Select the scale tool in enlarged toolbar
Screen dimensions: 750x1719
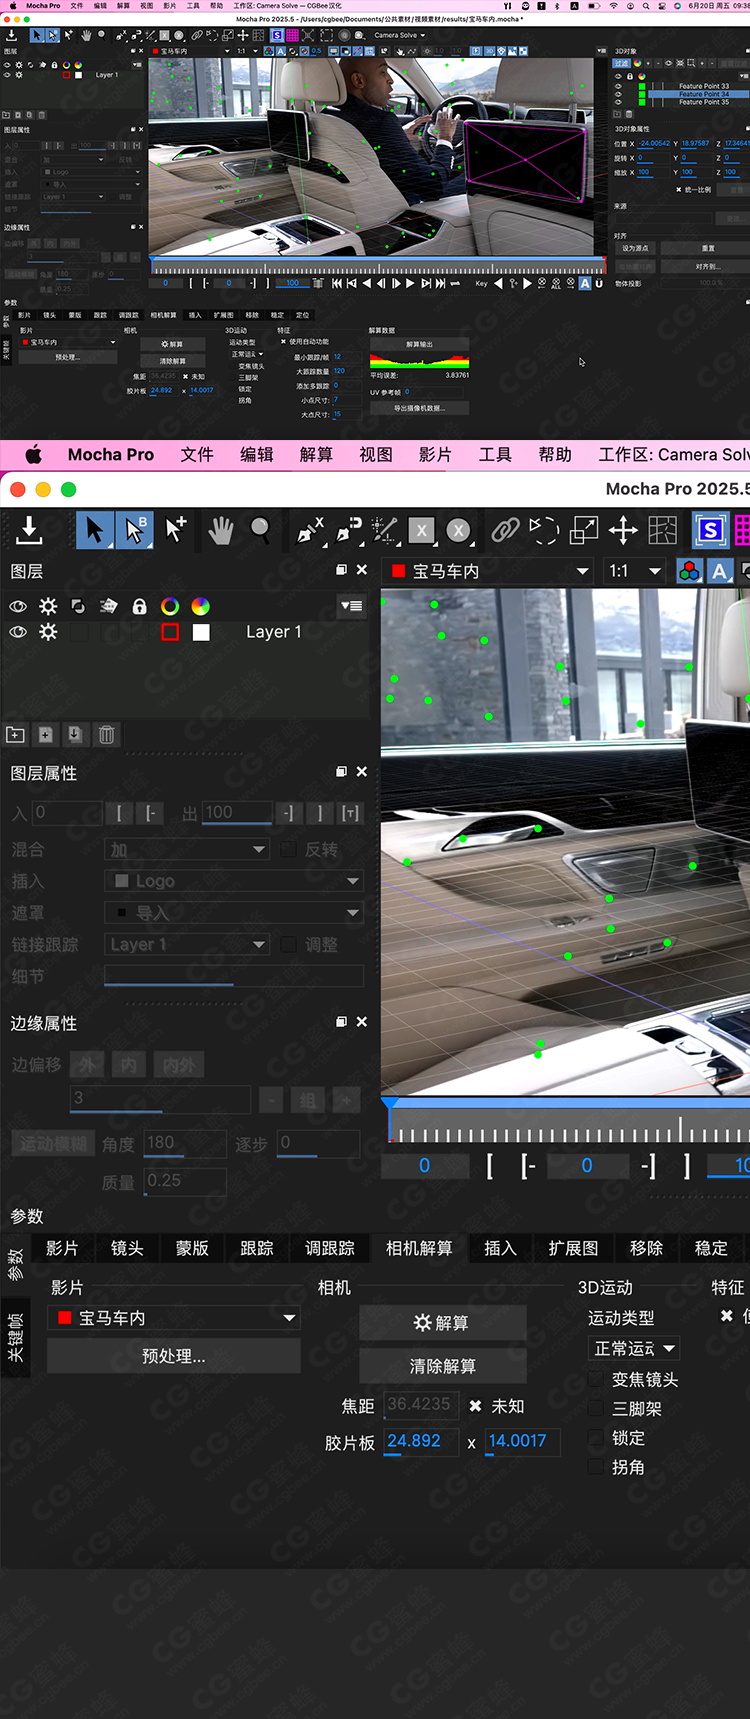click(x=584, y=530)
